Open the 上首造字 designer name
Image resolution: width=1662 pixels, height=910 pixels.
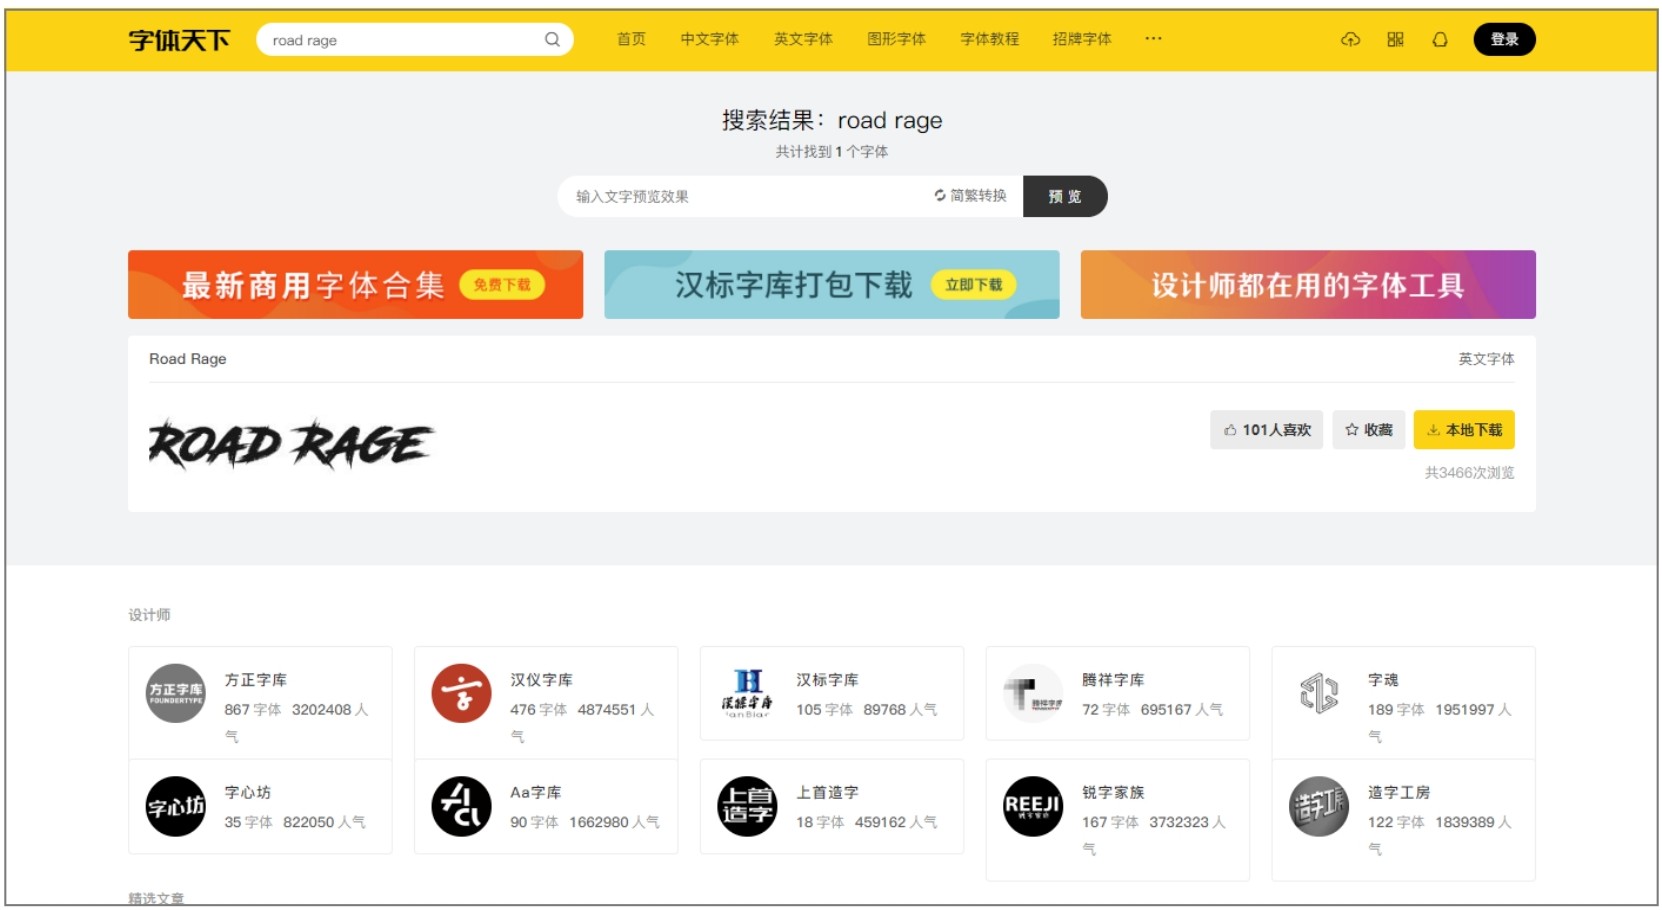(x=828, y=792)
